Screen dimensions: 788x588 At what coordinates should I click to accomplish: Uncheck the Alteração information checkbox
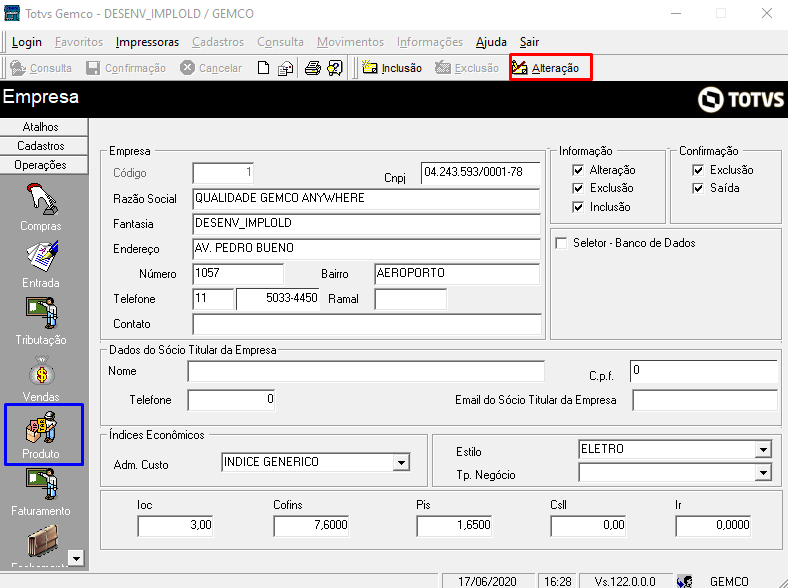(x=578, y=171)
